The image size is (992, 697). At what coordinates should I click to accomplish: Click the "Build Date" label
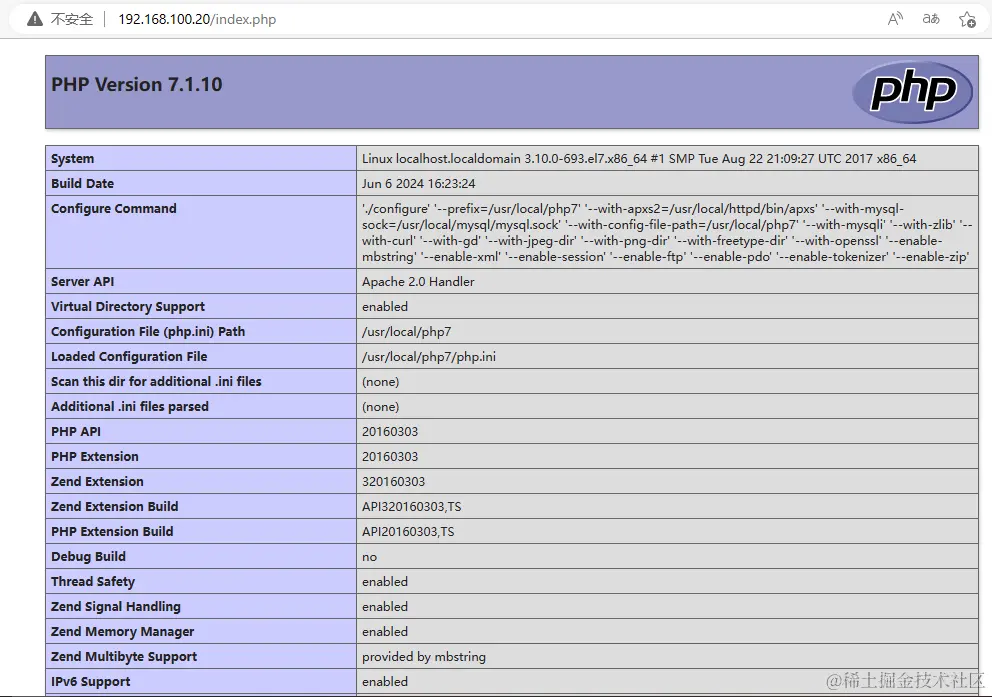point(83,183)
